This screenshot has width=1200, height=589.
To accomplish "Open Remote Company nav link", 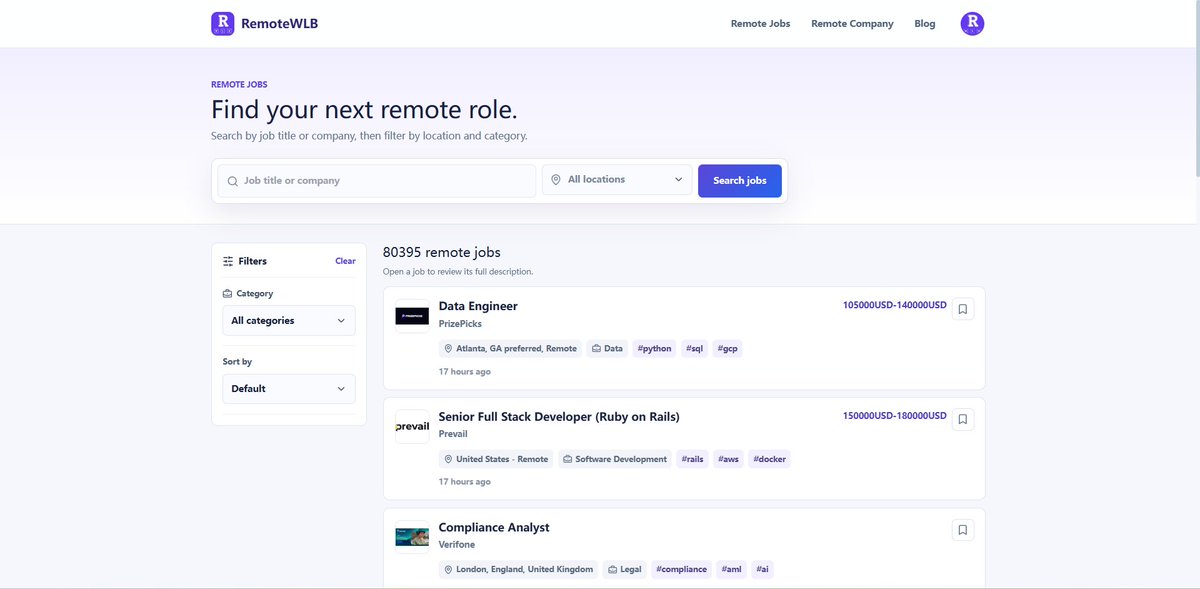I will [x=852, y=24].
